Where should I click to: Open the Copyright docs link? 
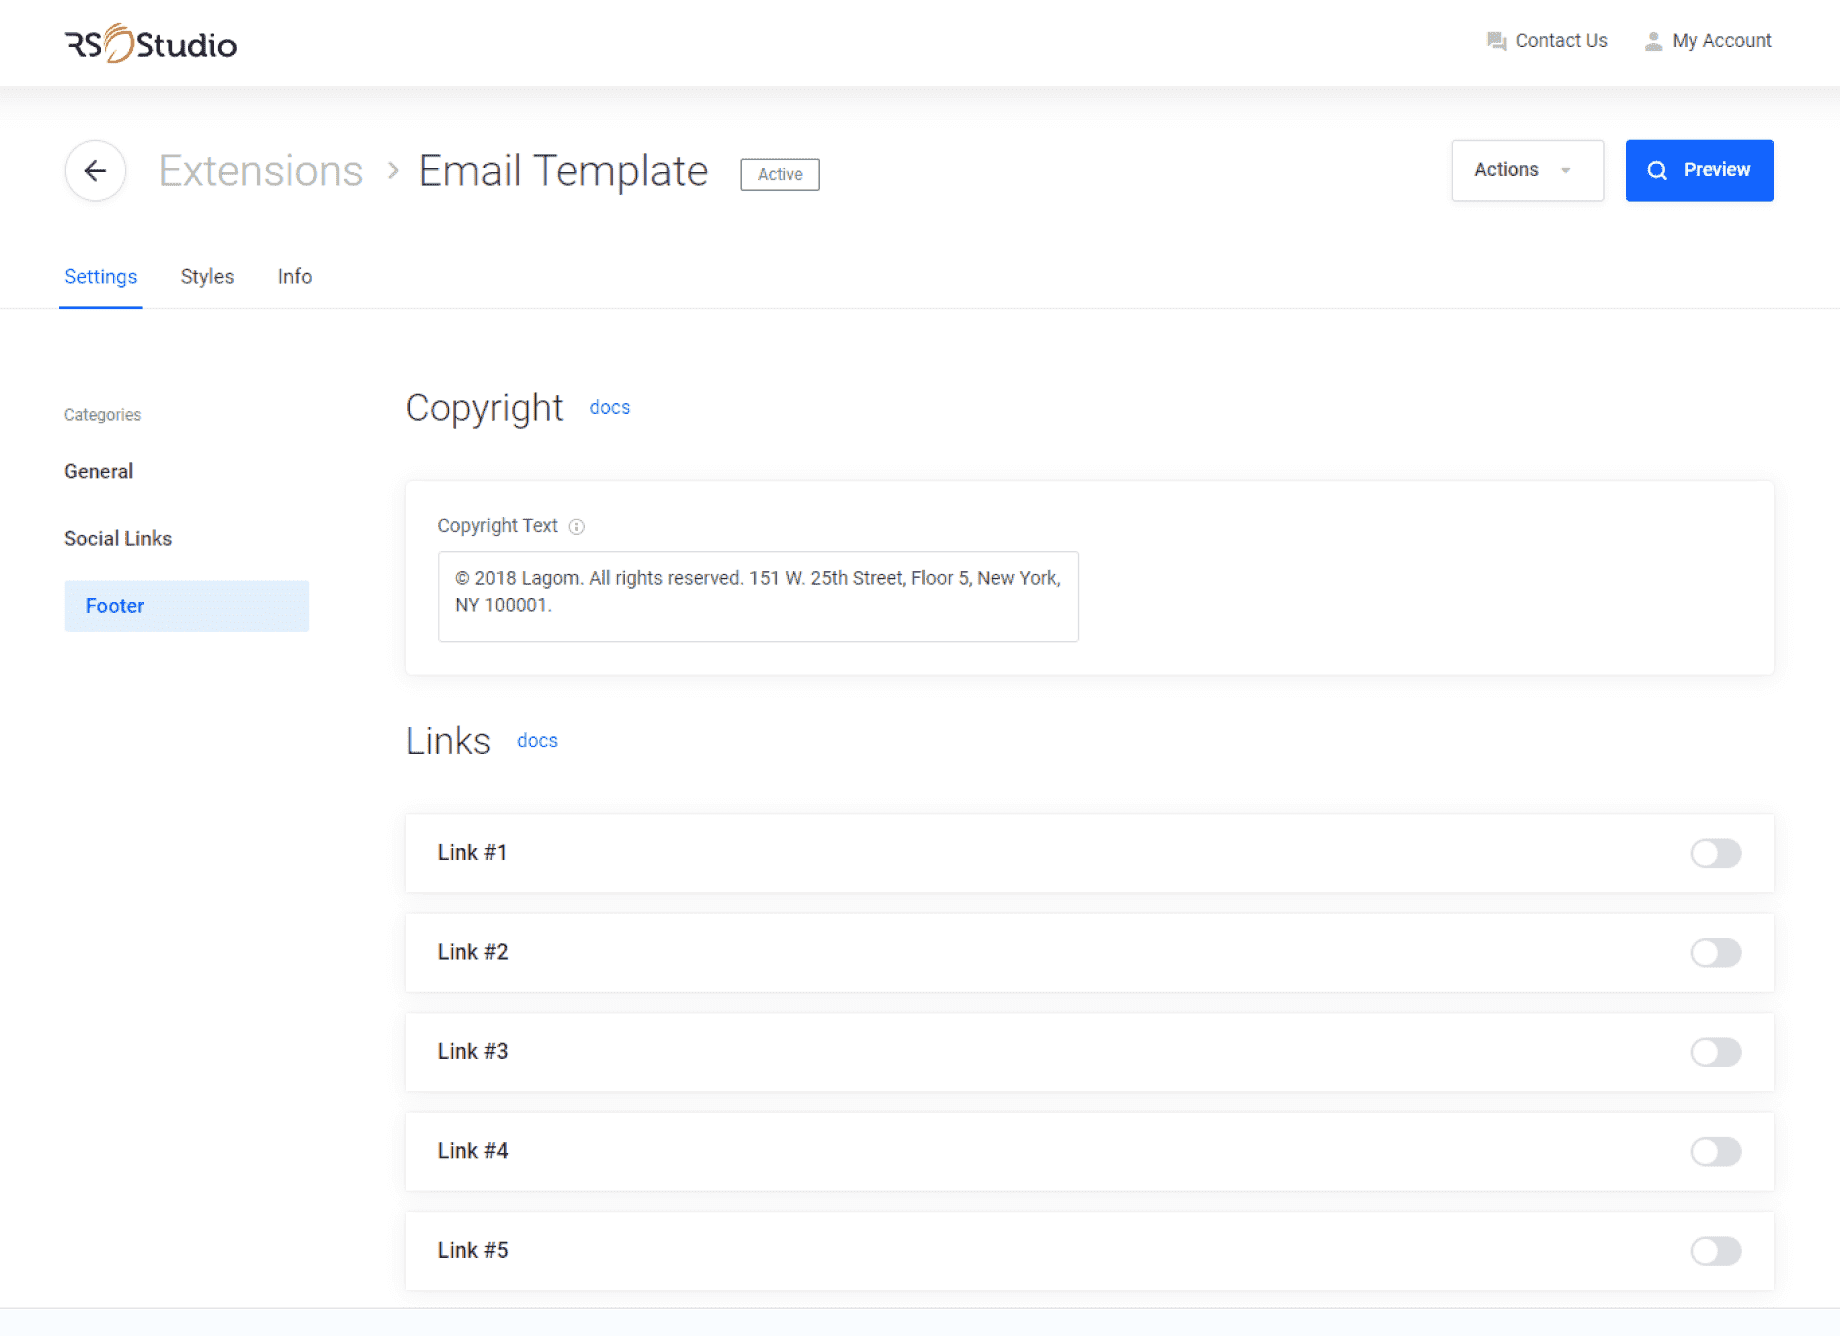click(x=609, y=408)
